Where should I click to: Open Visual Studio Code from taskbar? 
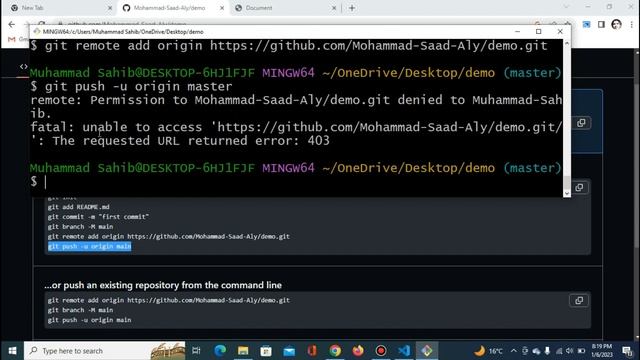click(404, 351)
